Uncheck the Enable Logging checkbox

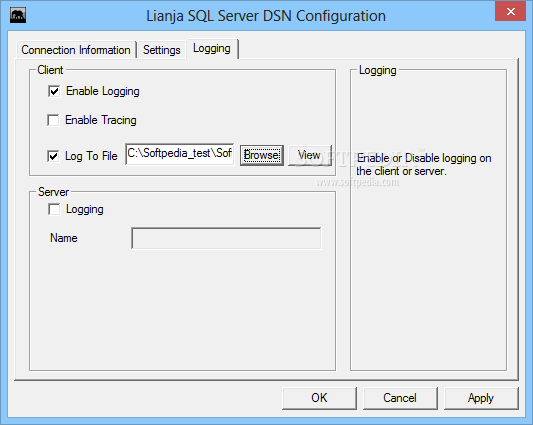(54, 91)
